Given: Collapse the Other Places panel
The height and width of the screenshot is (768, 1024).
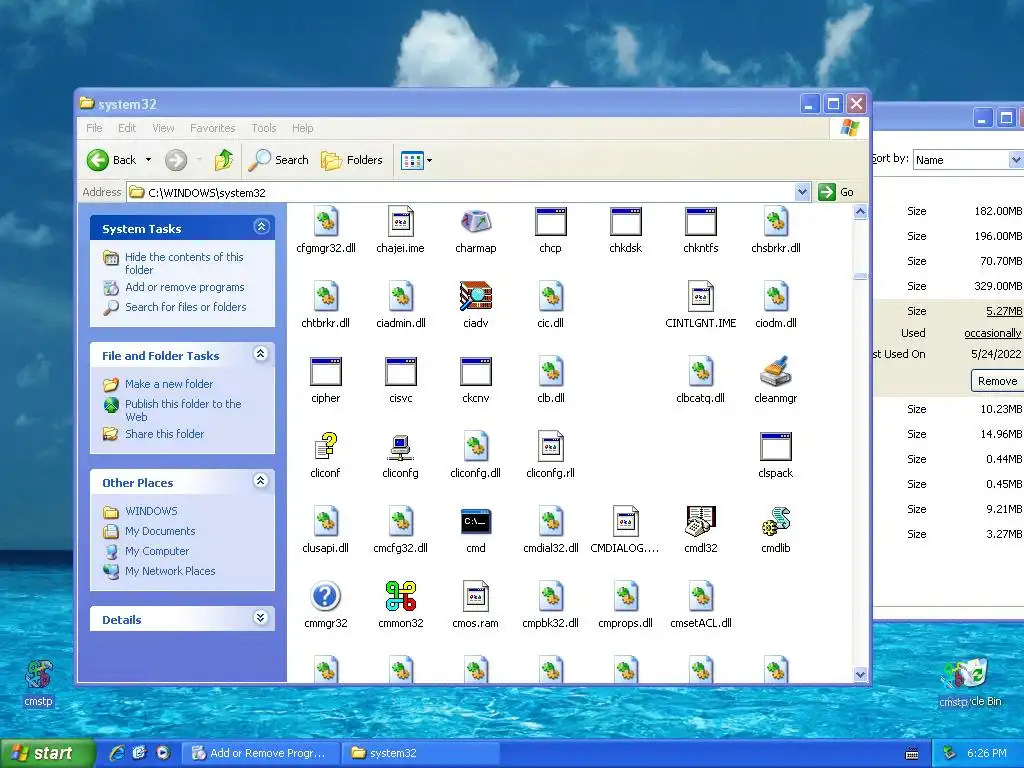Looking at the screenshot, I should click(261, 481).
